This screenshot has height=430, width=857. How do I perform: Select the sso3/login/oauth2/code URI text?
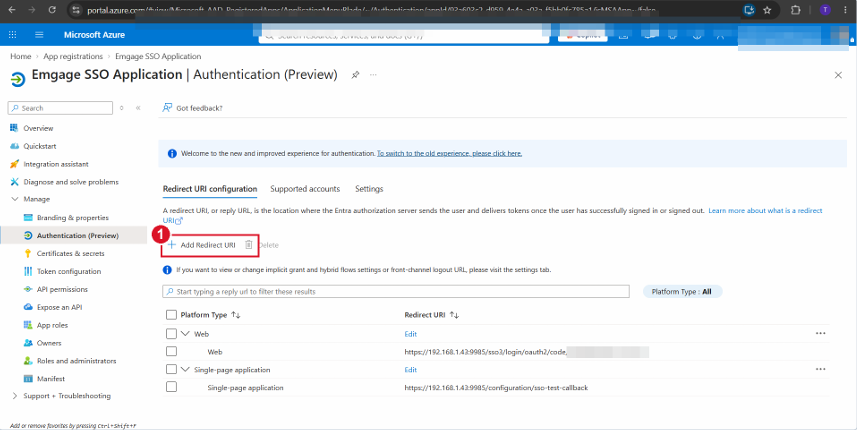point(485,352)
